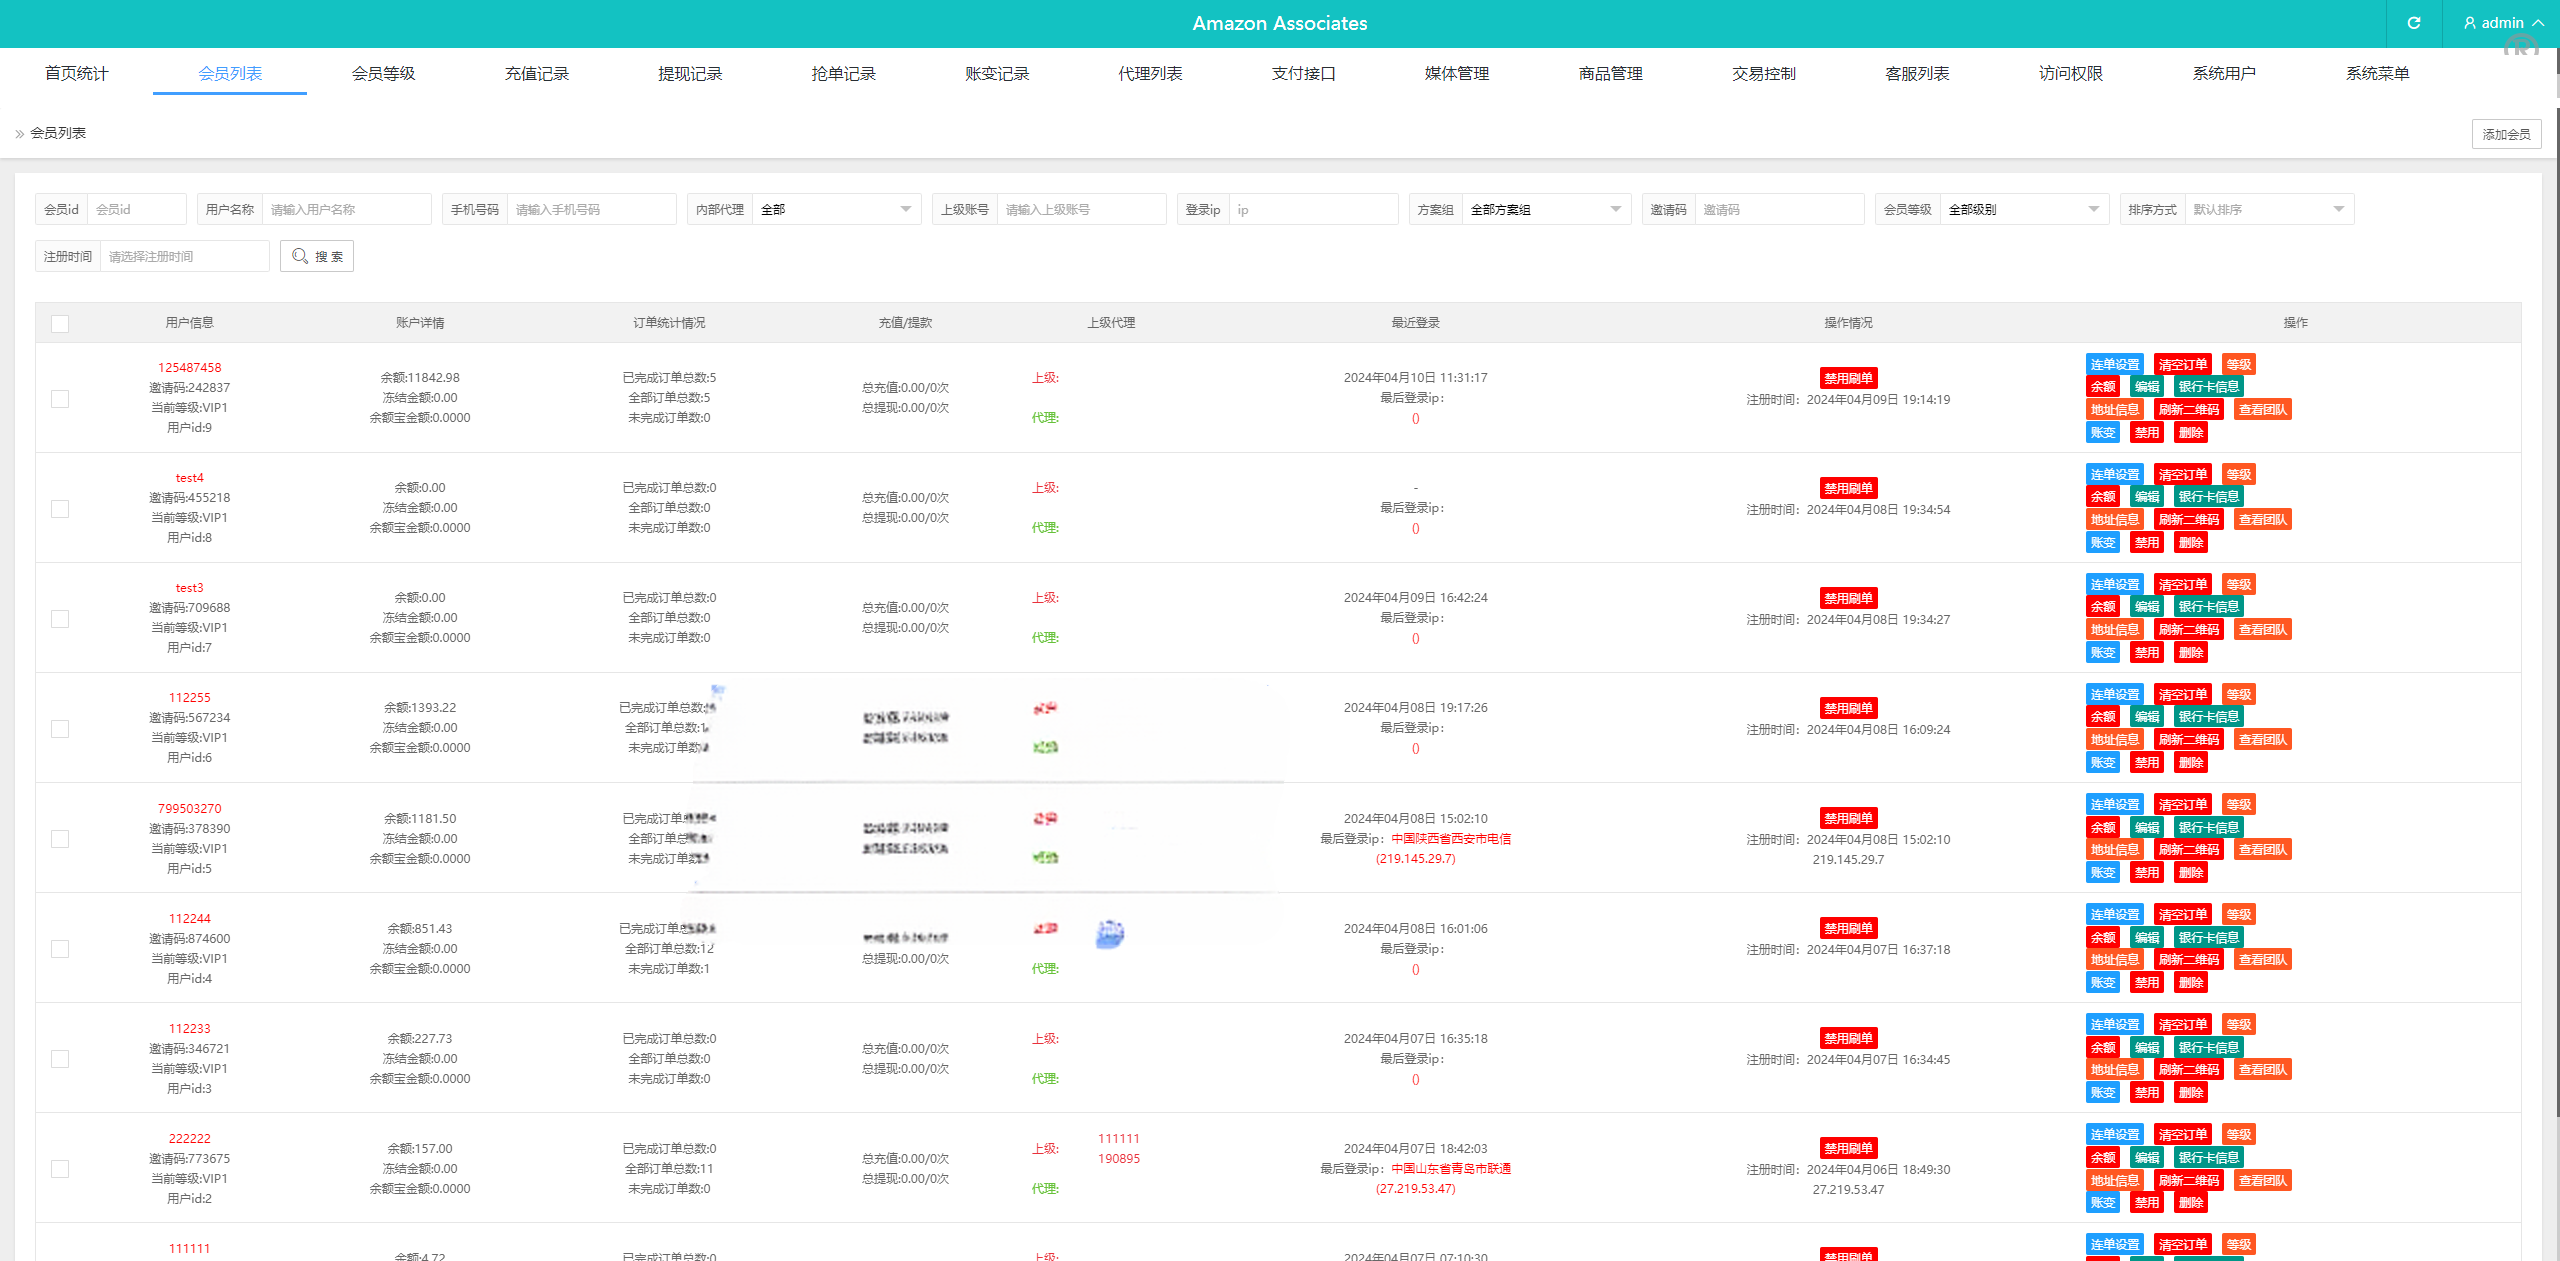Switch to the 代理列表 tab
2560x1261 pixels.
coord(1148,72)
